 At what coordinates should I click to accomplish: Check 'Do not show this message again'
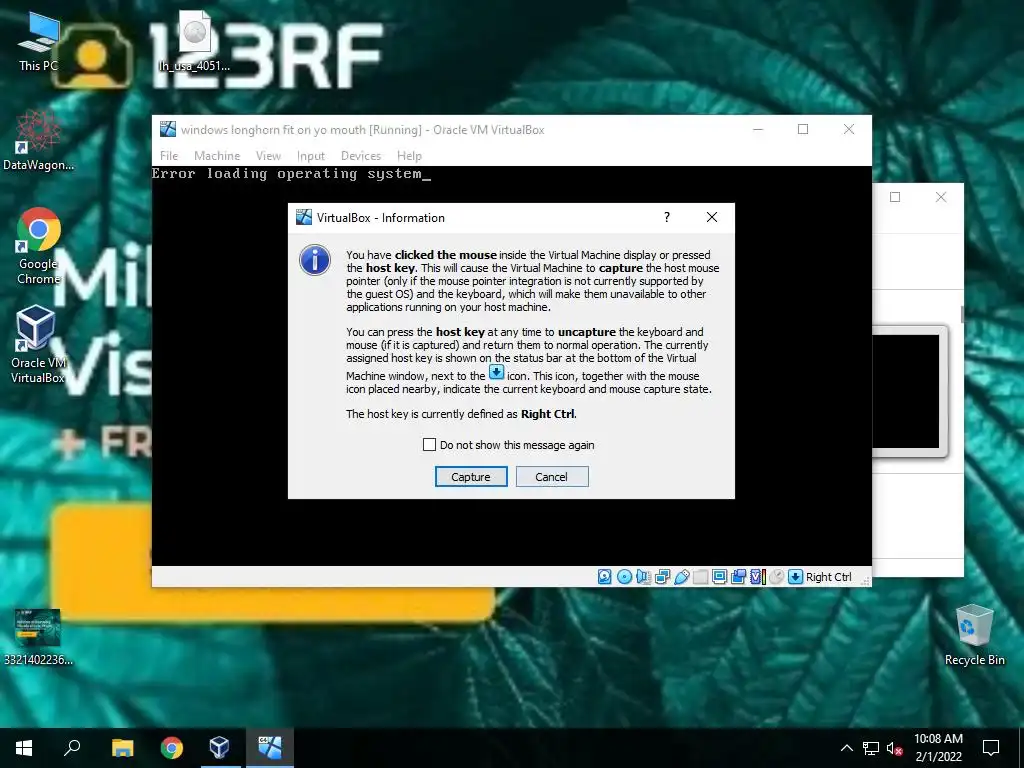429,445
